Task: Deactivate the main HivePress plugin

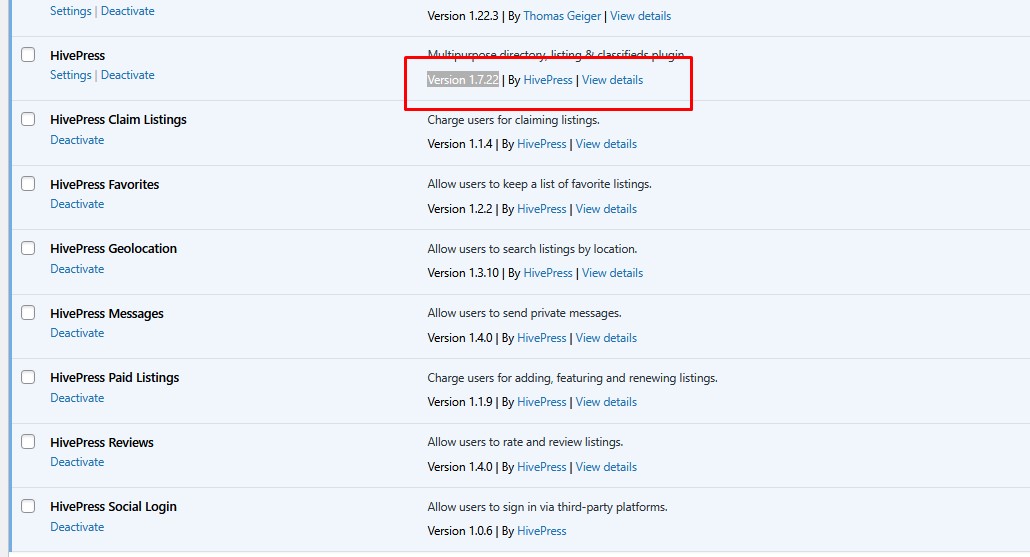Action: pos(128,75)
